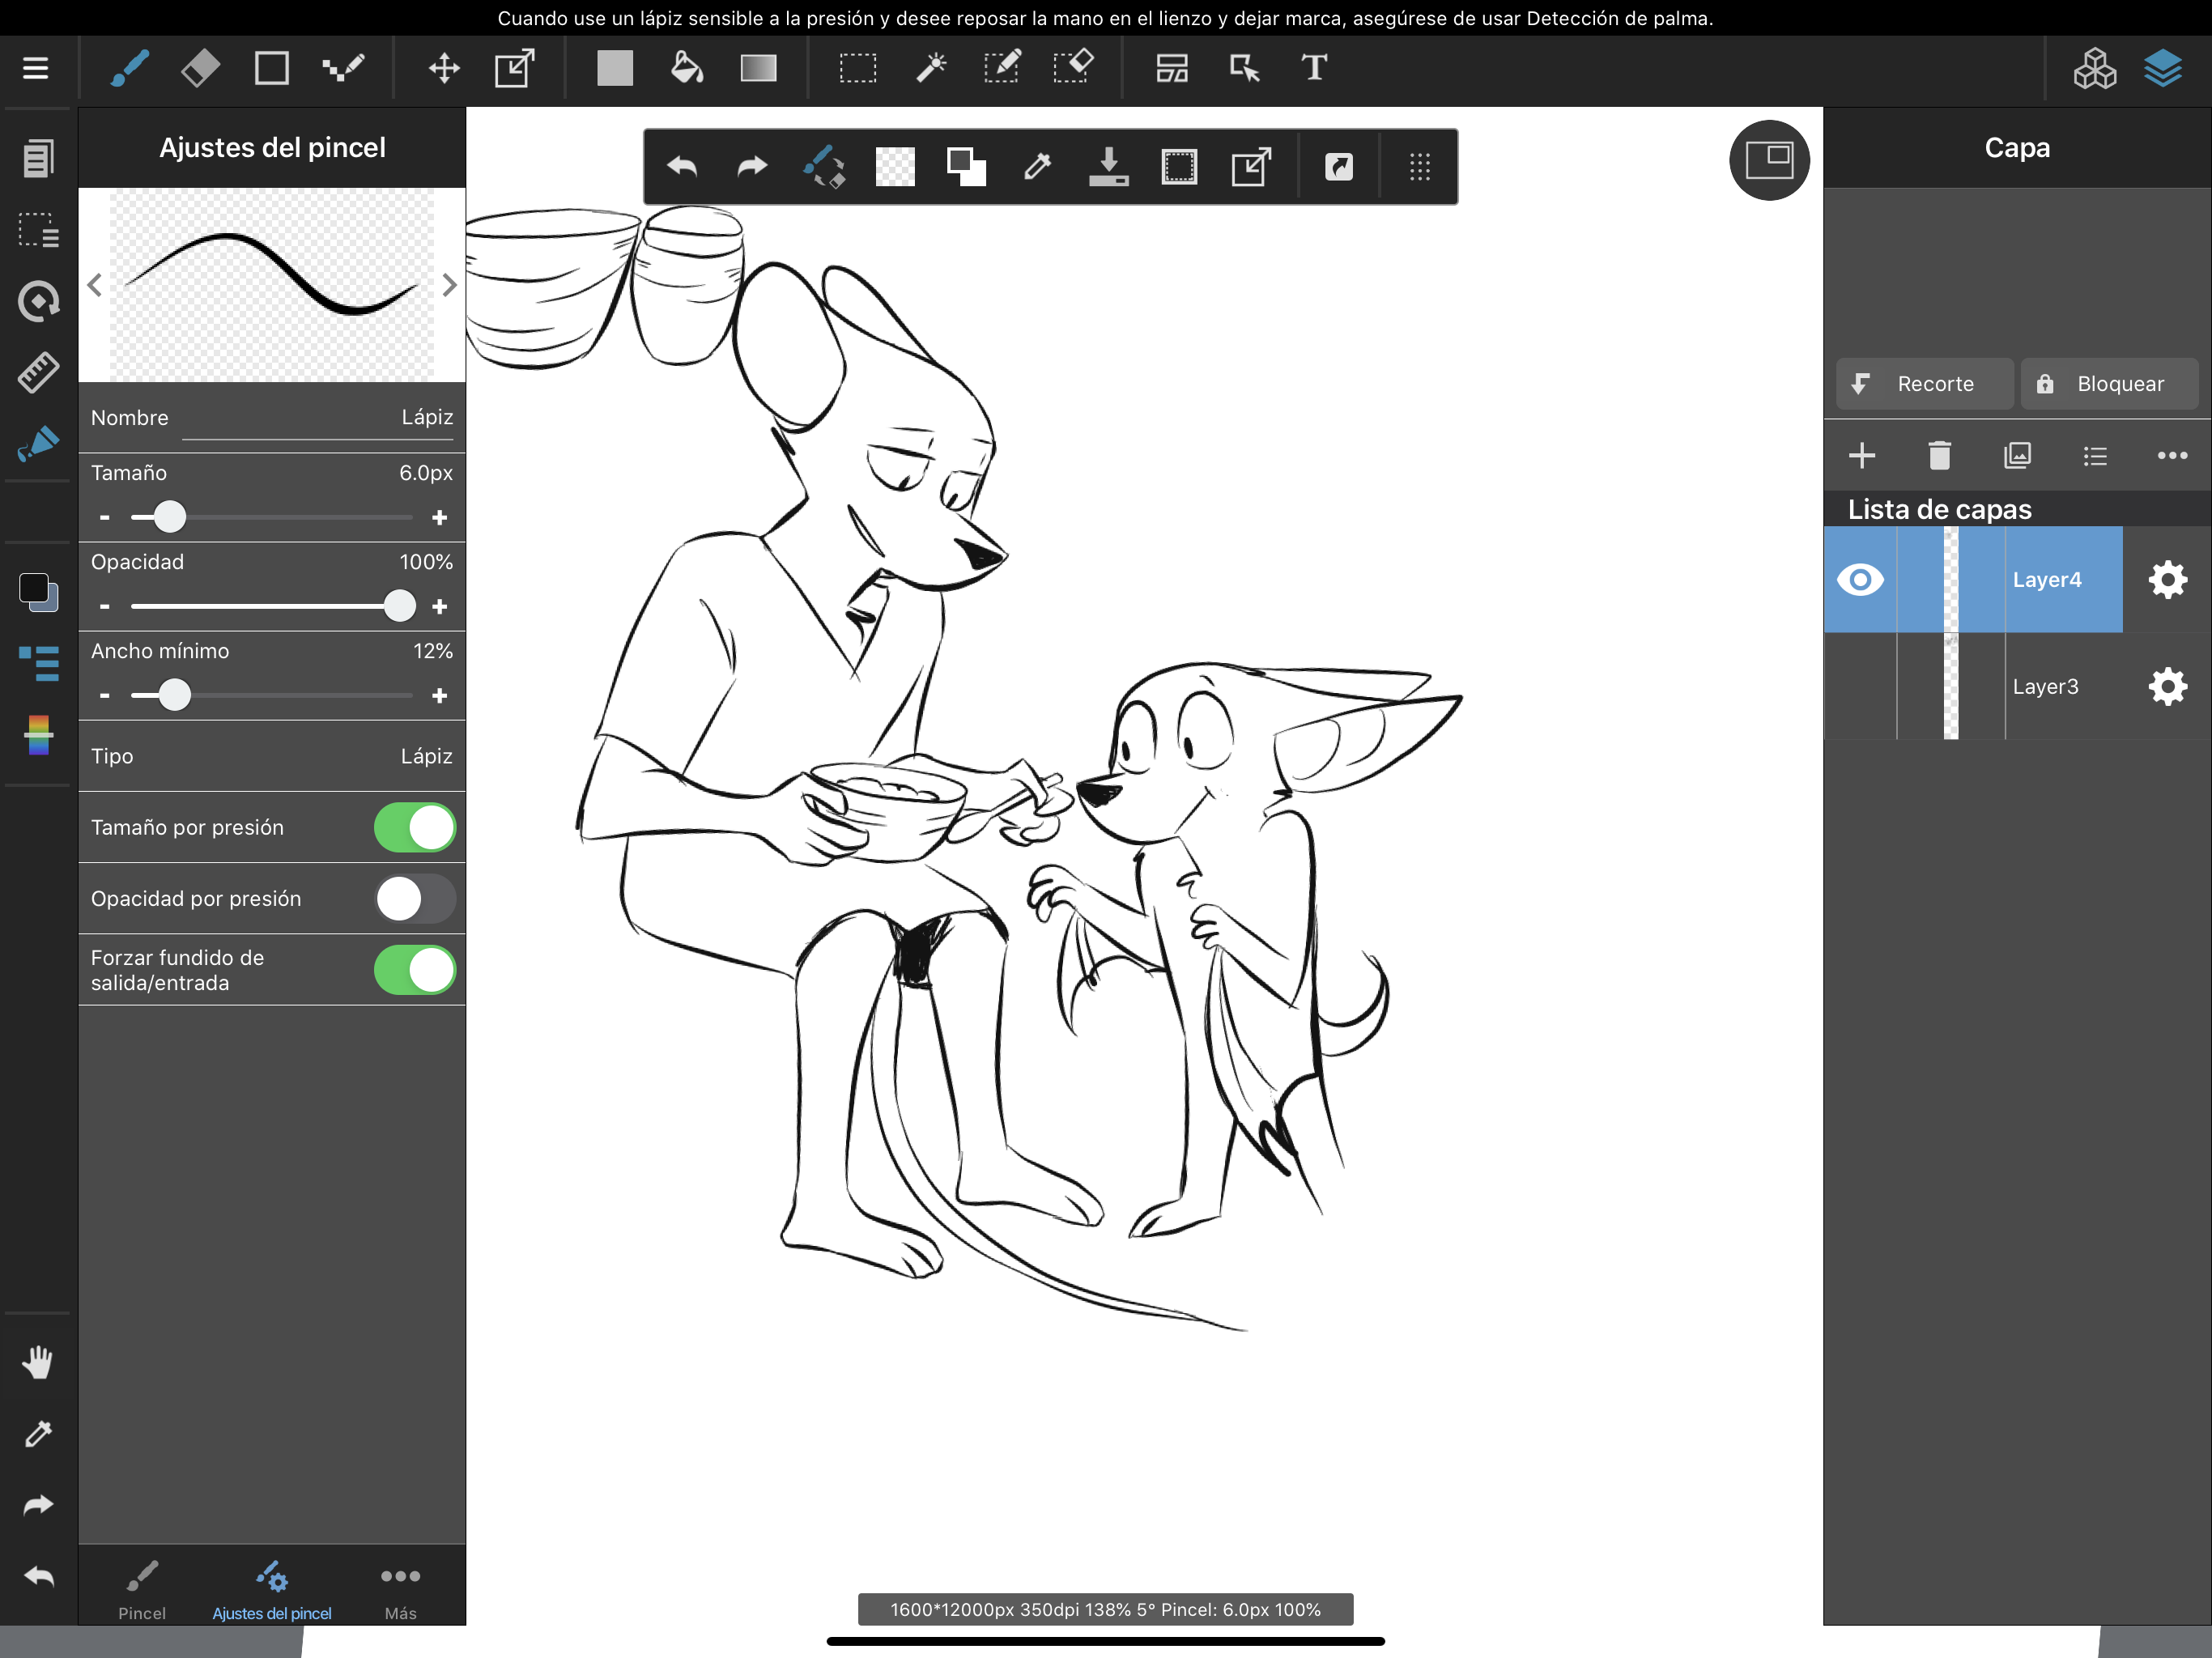
Task: Select the Eraser tool in top toolbar
Action: 200,68
